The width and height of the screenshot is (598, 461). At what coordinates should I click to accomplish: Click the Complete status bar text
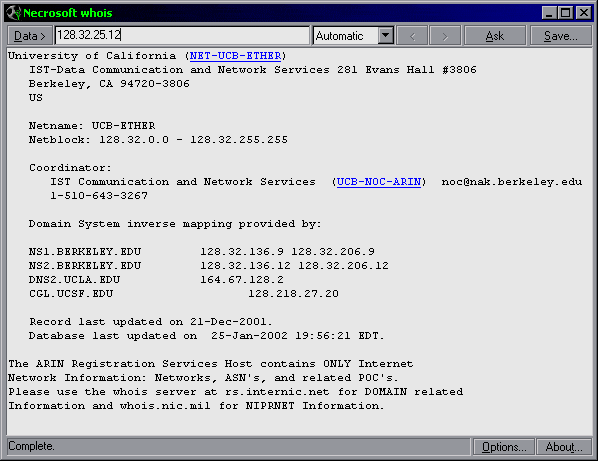[x=31, y=446]
